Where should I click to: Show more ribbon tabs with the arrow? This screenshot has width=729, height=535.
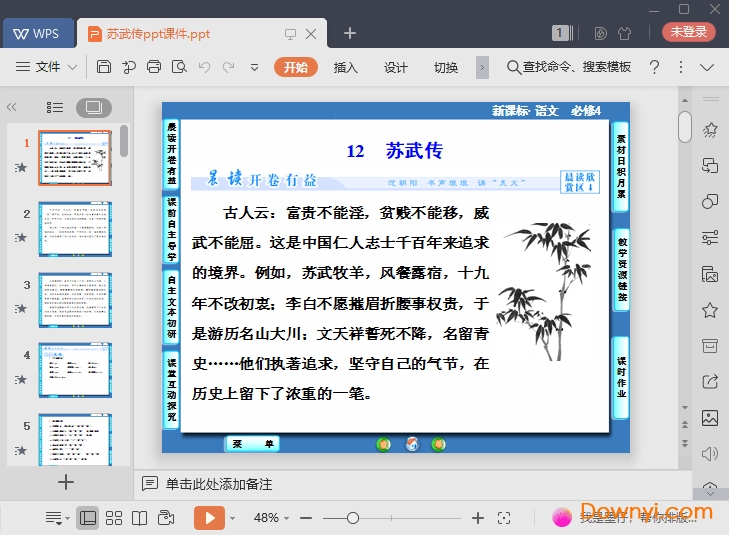[x=482, y=67]
